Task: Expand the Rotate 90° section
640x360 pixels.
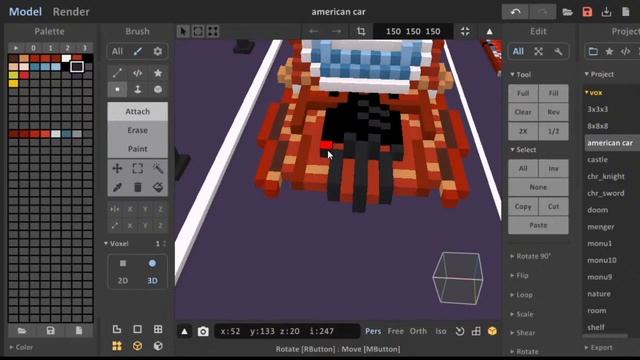Action: pos(531,256)
